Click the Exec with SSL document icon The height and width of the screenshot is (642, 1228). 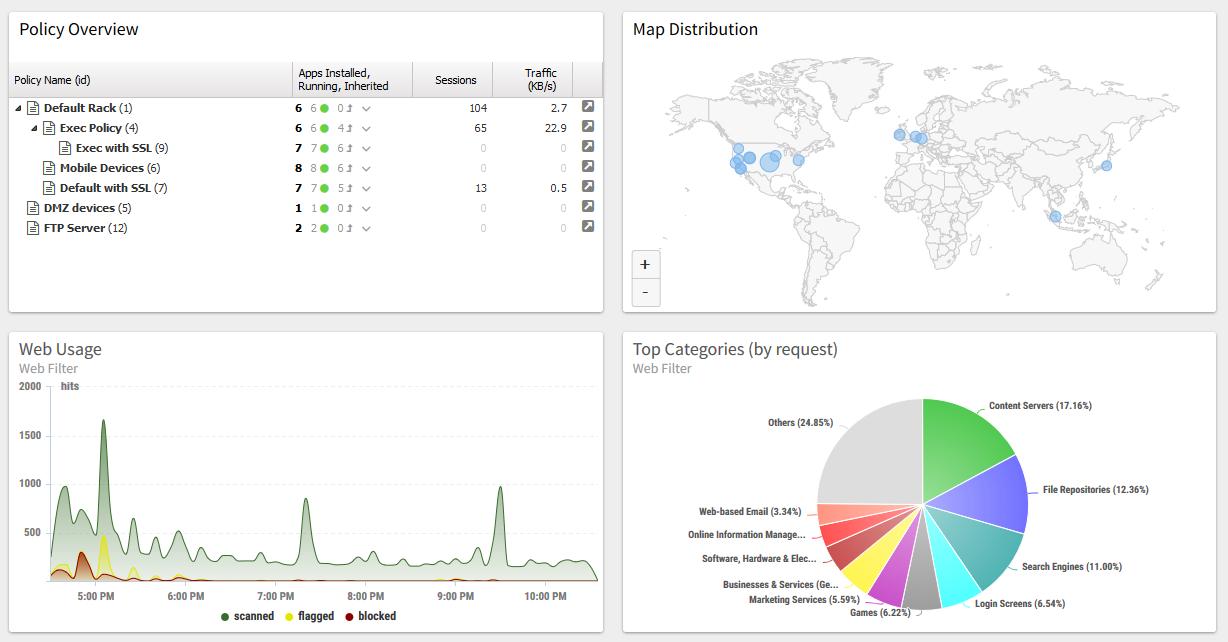(65, 147)
